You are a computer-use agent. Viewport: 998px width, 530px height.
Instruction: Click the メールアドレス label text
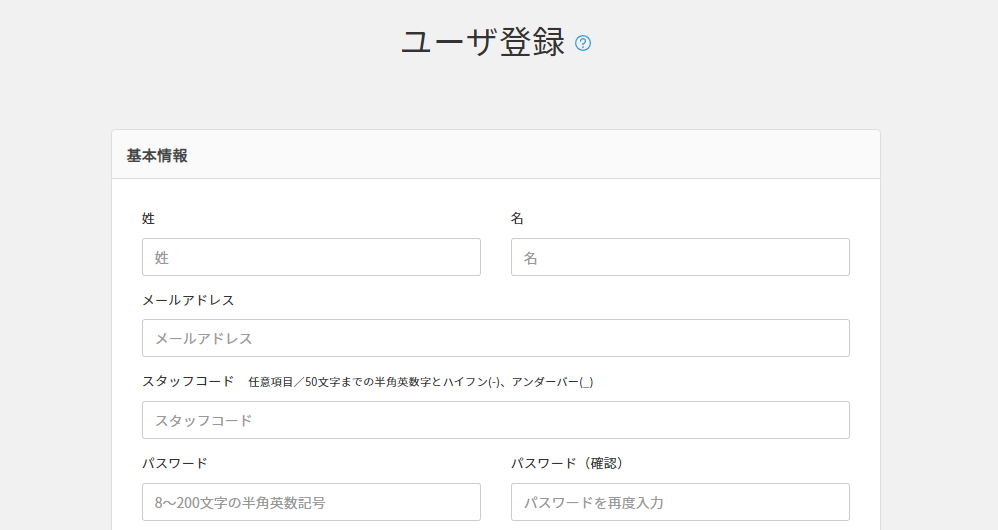tap(188, 300)
